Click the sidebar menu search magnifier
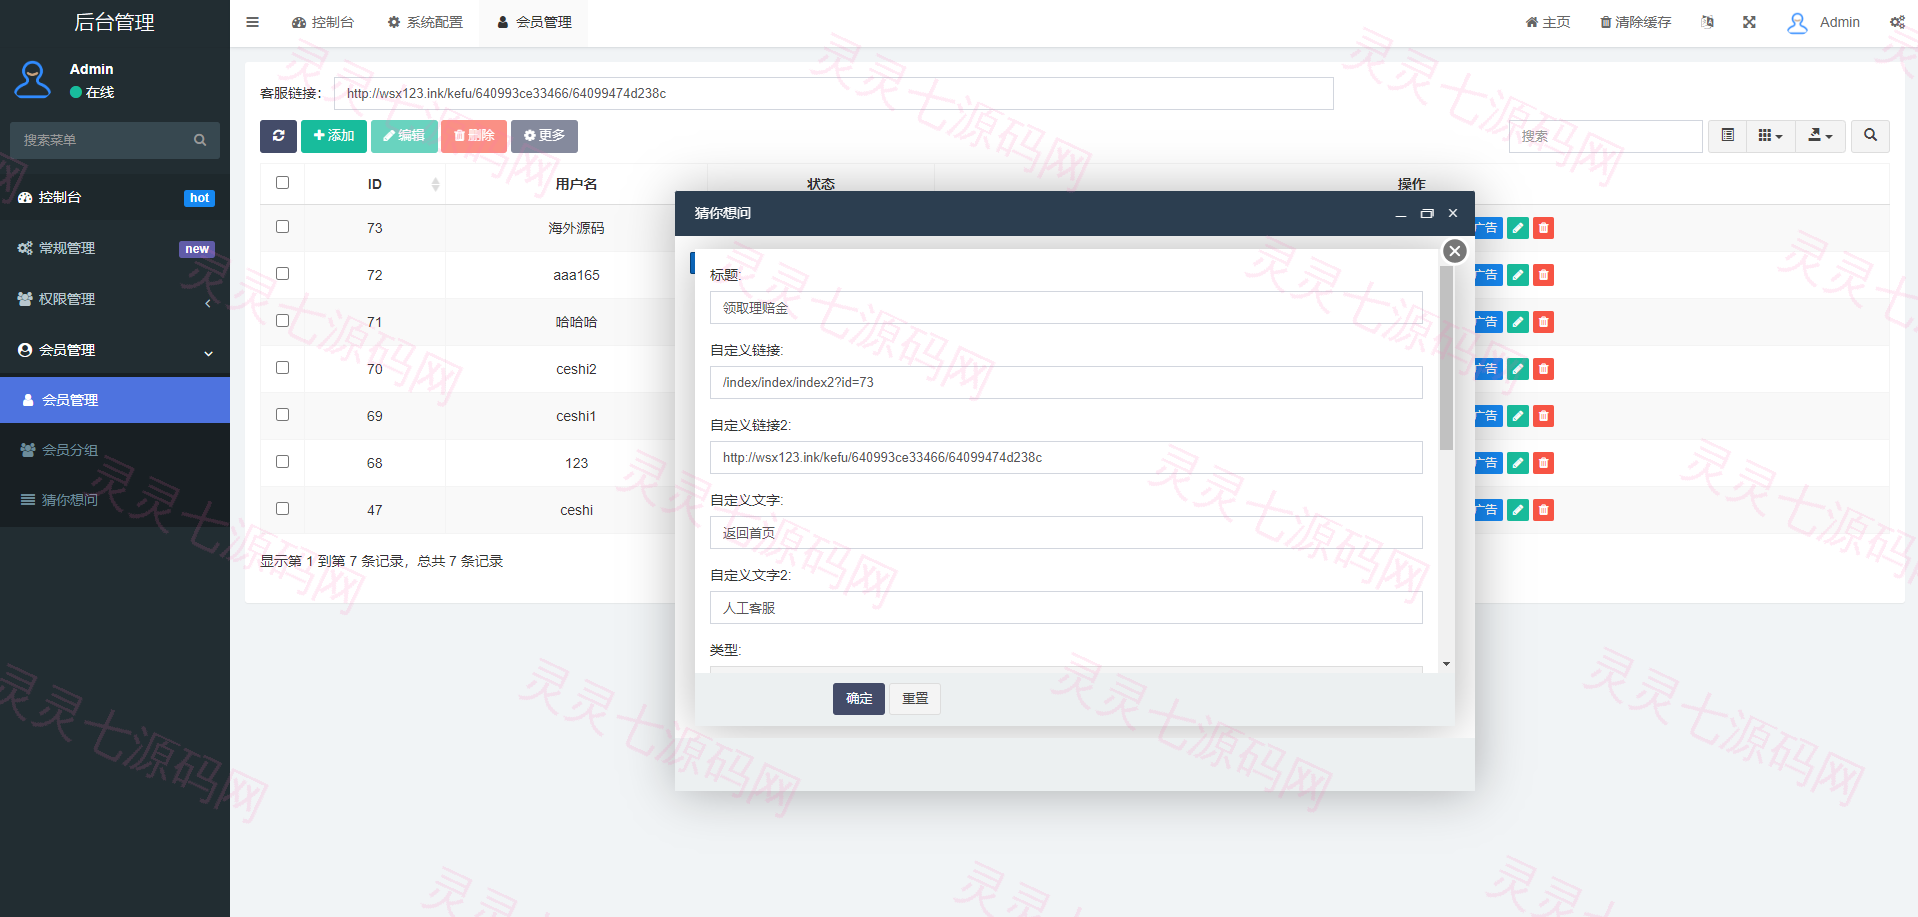 [x=200, y=140]
